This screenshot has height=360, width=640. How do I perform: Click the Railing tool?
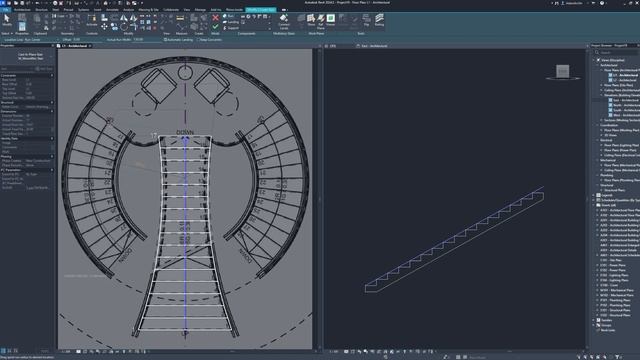click(x=379, y=20)
